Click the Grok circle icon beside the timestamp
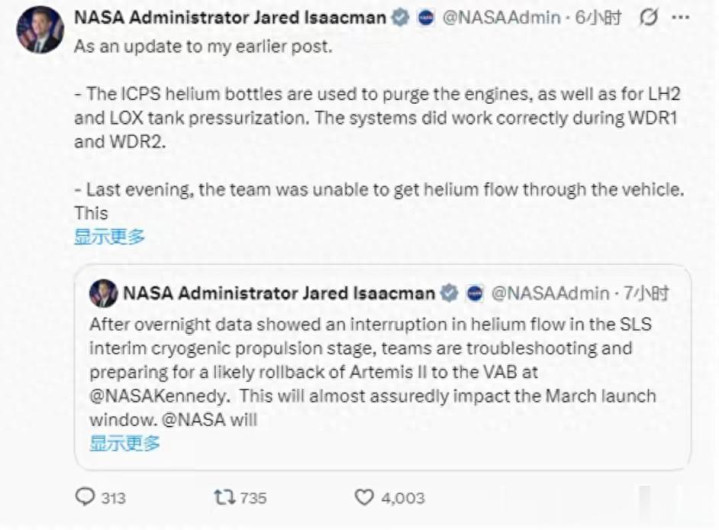The height and width of the screenshot is (530, 719). pyautogui.click(x=648, y=19)
